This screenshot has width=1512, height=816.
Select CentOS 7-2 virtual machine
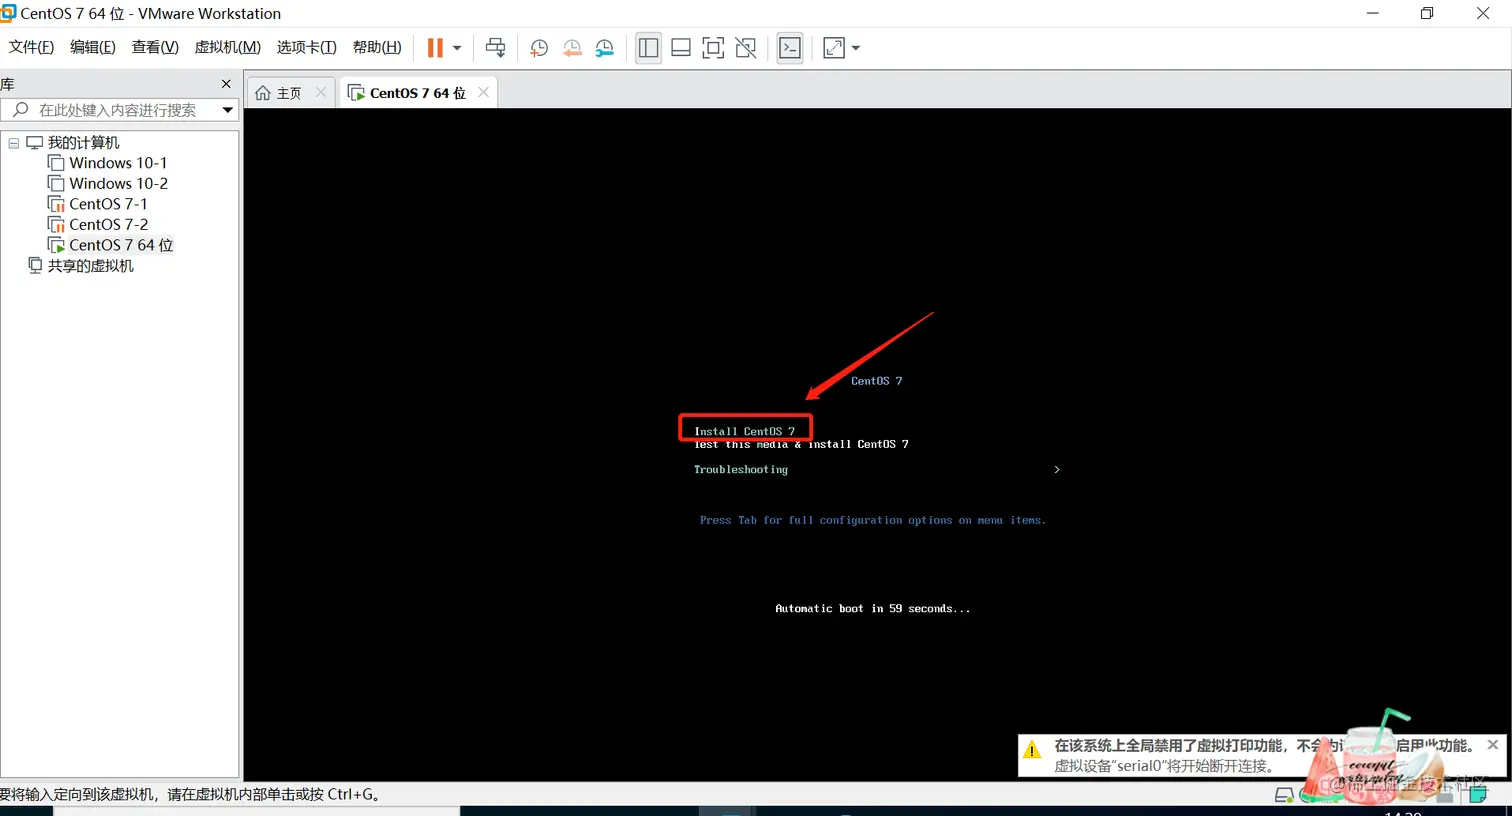coord(108,225)
